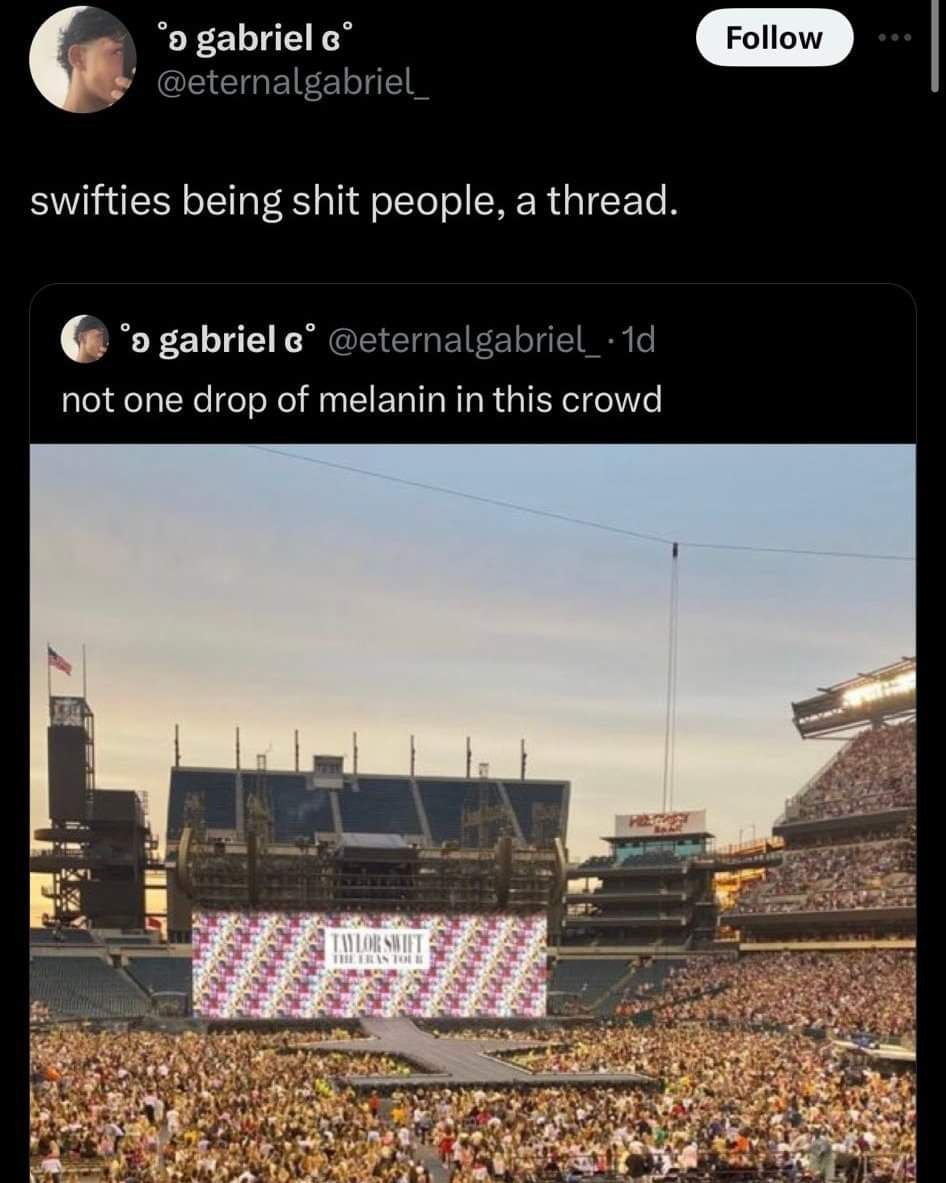Open the more options three-dot menu
Viewport: 946px width, 1183px height.
pyautogui.click(x=894, y=39)
